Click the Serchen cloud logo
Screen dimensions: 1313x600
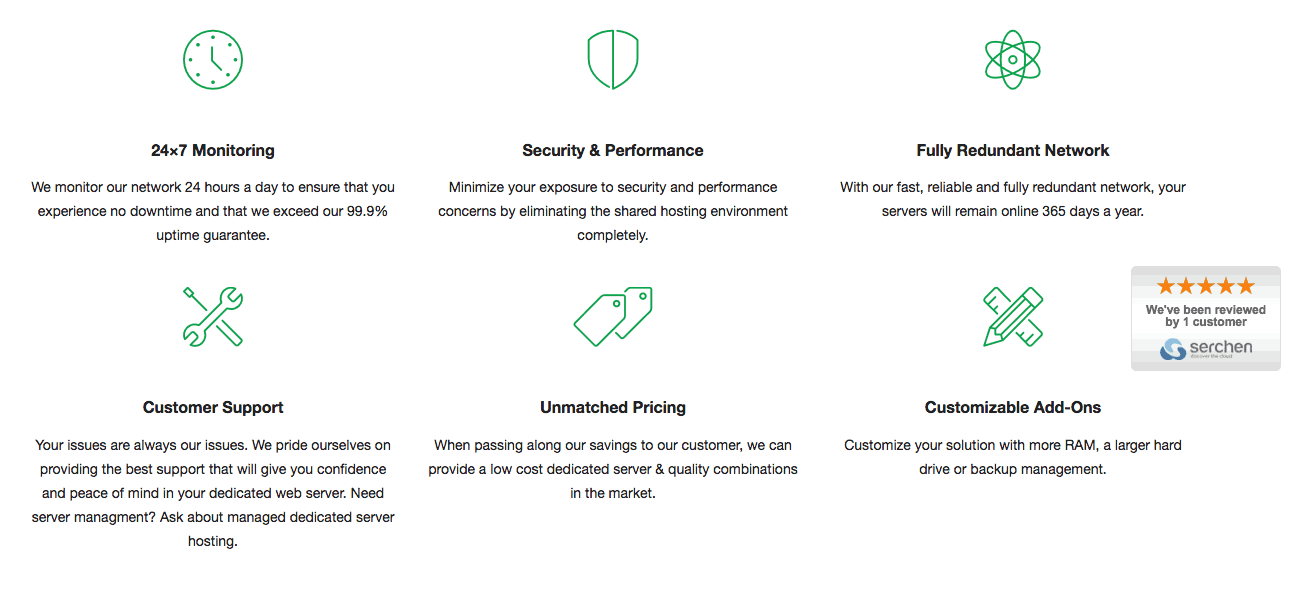(1206, 349)
